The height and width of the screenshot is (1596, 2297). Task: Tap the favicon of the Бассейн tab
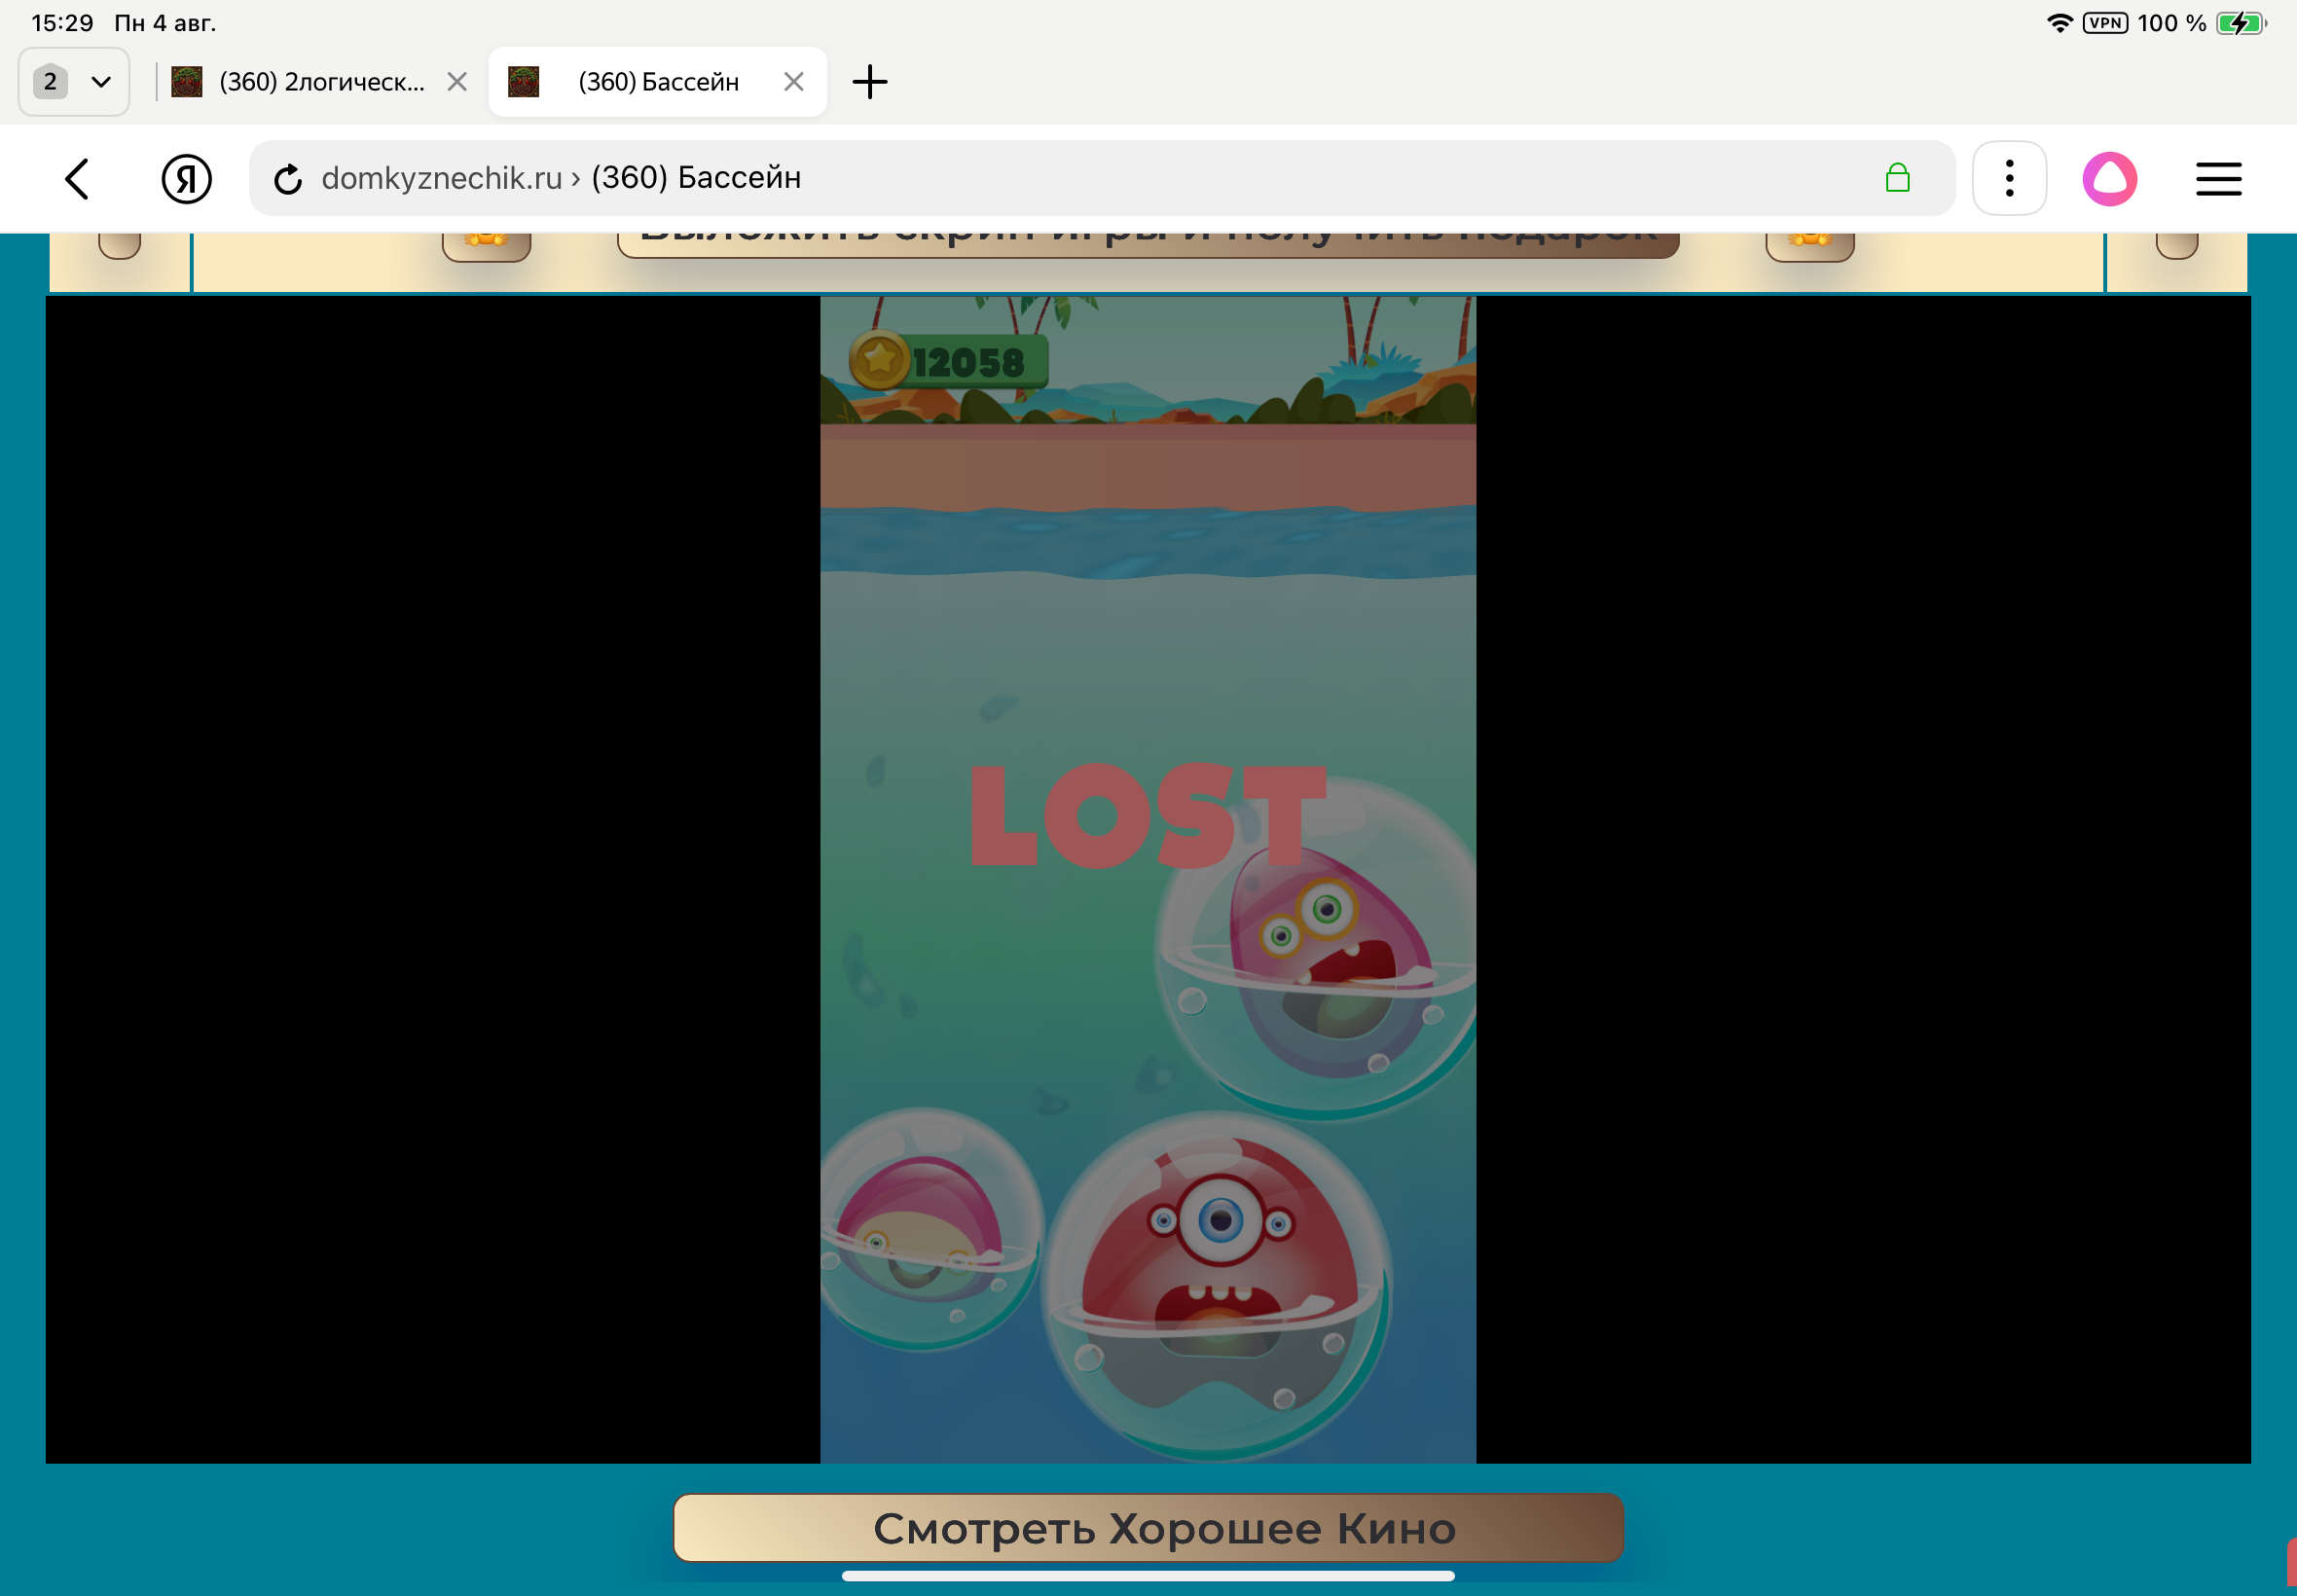[523, 82]
